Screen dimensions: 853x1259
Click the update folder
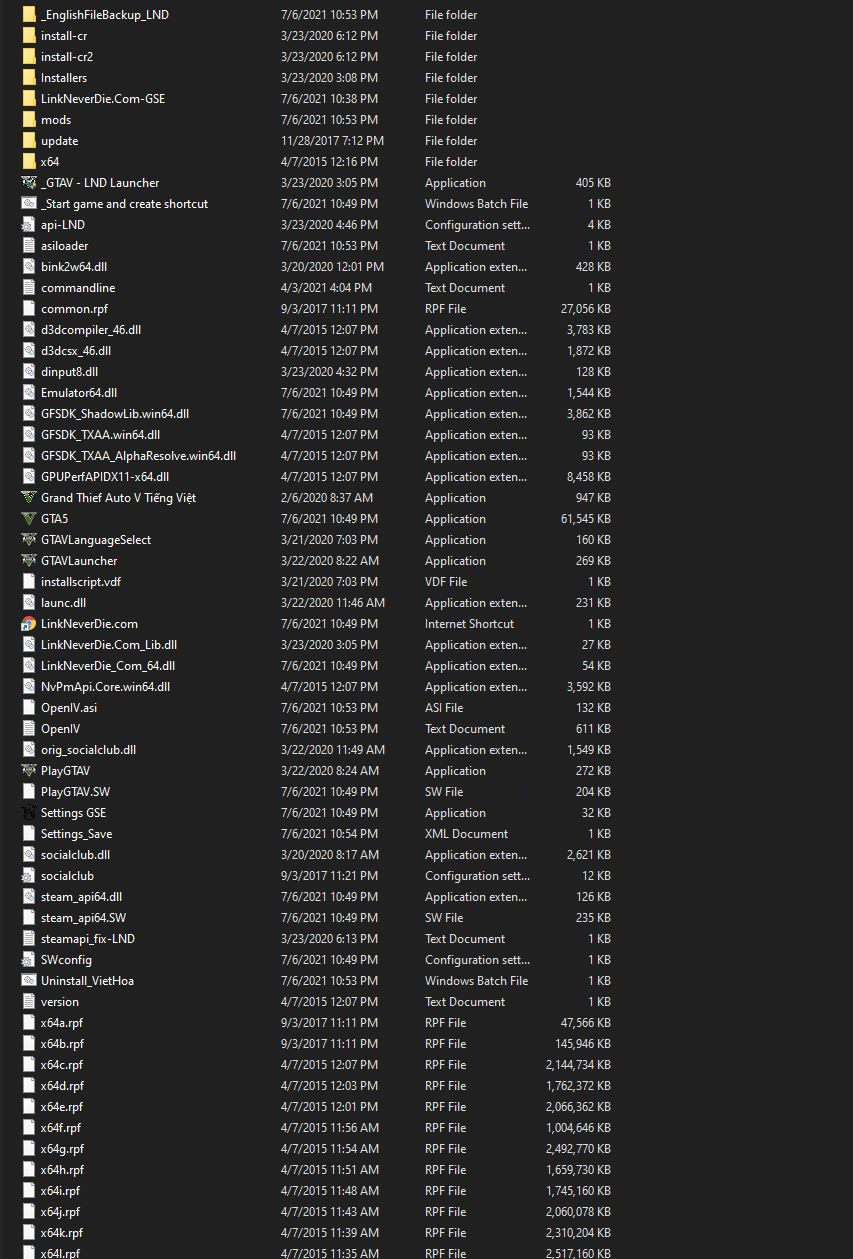pos(29,140)
